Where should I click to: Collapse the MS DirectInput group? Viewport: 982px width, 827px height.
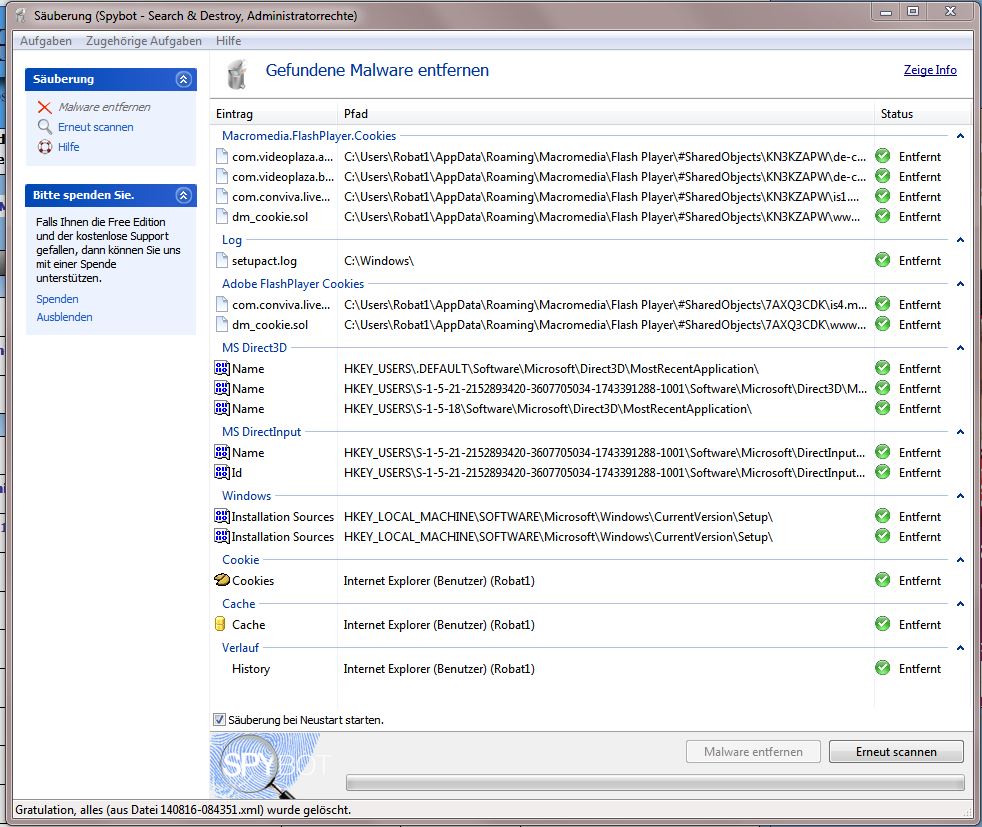pos(960,431)
